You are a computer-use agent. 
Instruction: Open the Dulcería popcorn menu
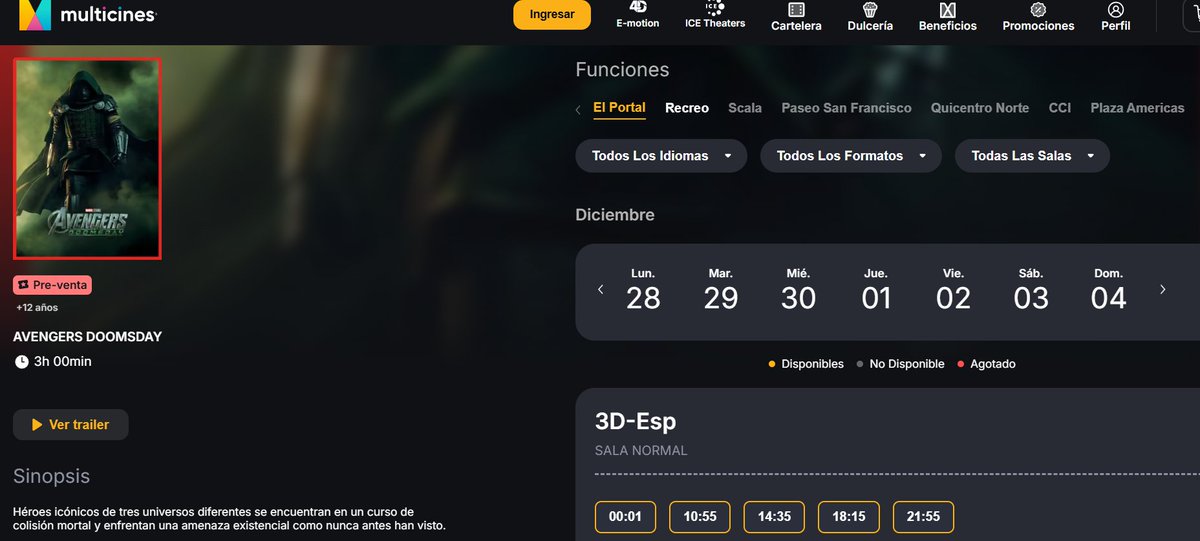pos(870,16)
